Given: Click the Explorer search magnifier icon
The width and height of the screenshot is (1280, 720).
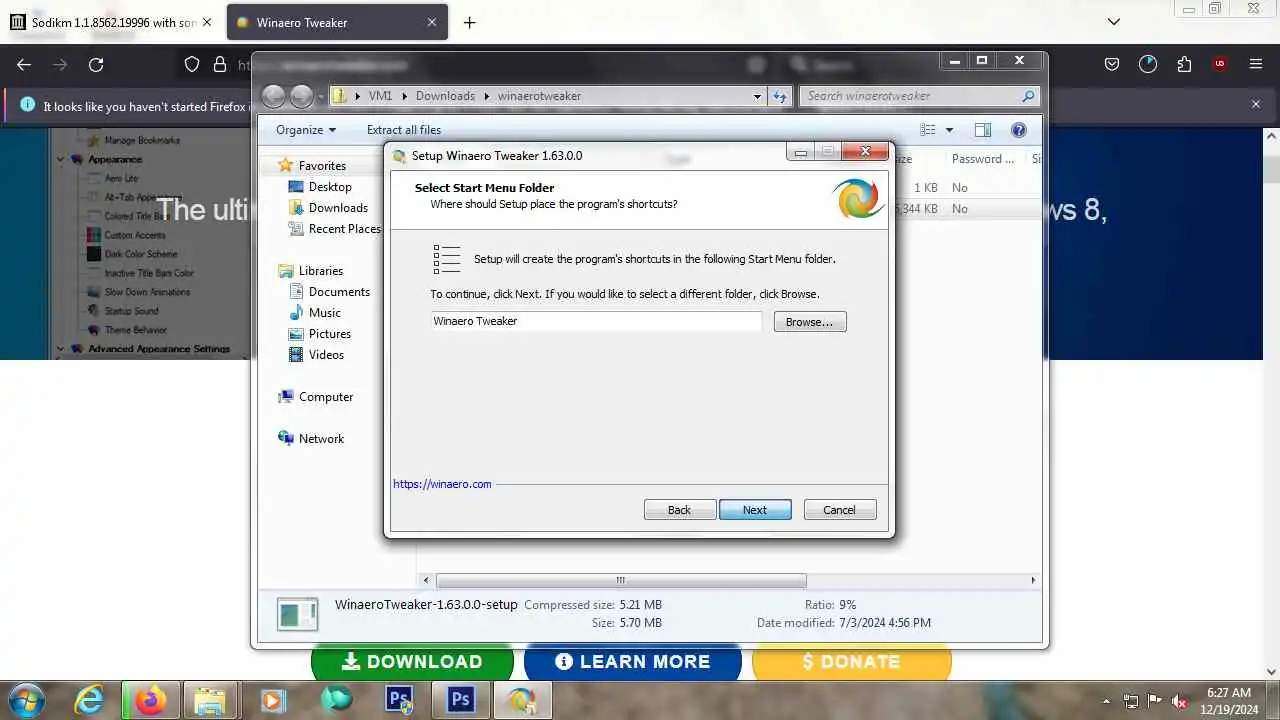Looking at the screenshot, I should pos(1028,96).
